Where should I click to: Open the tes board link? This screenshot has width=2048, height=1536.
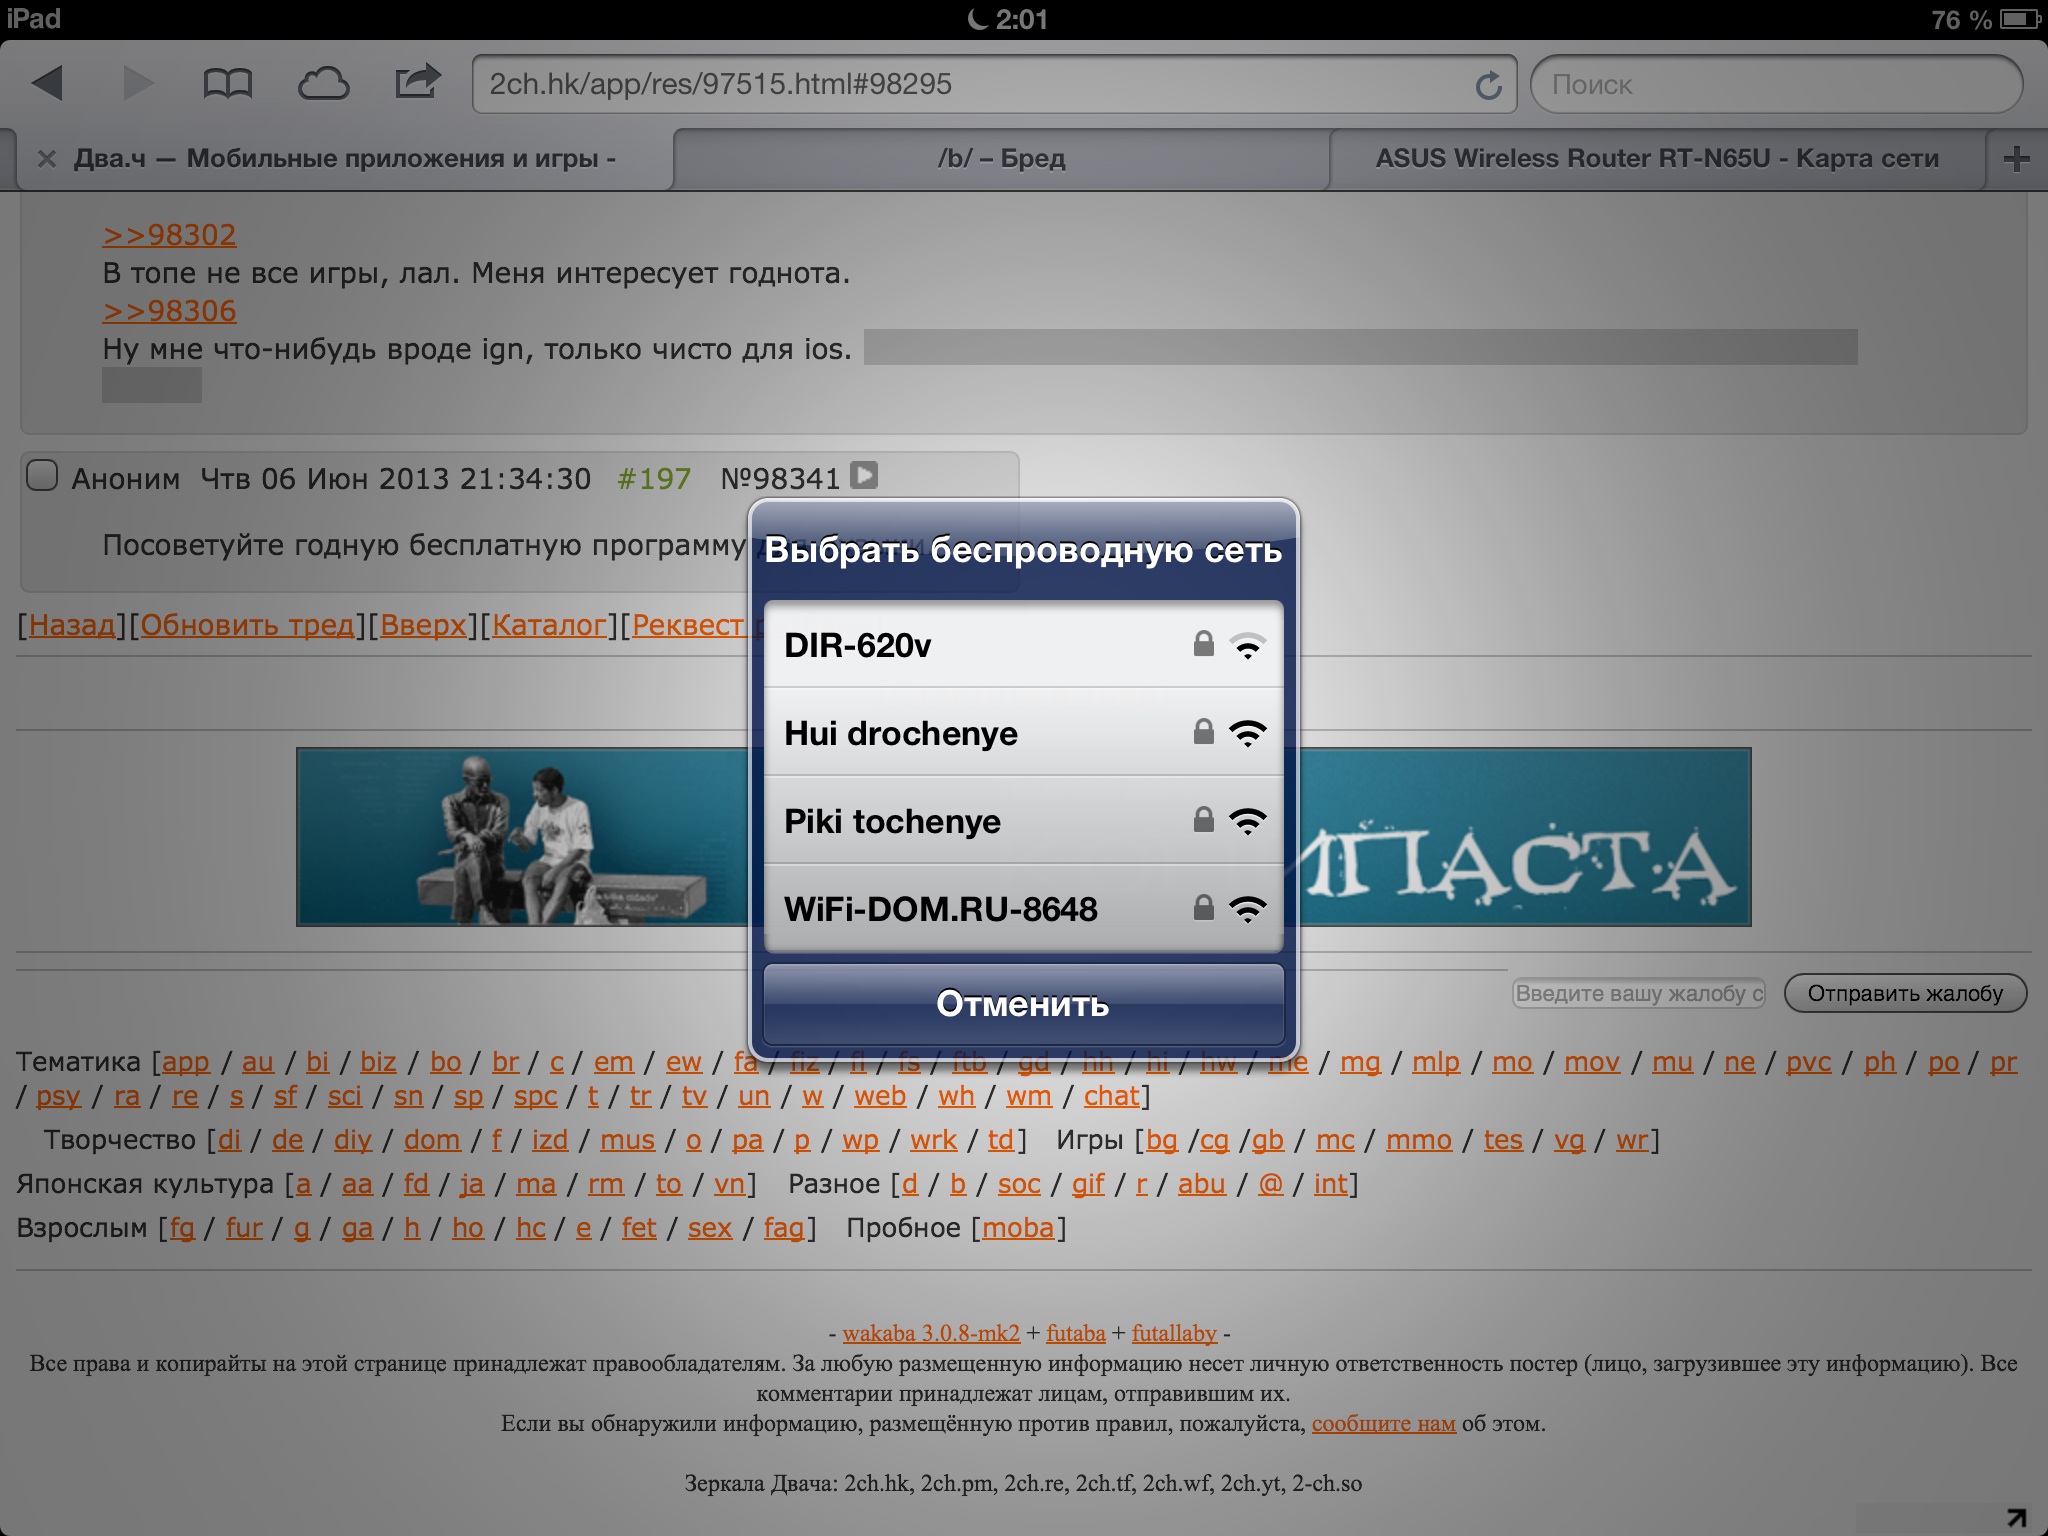pos(1503,1140)
